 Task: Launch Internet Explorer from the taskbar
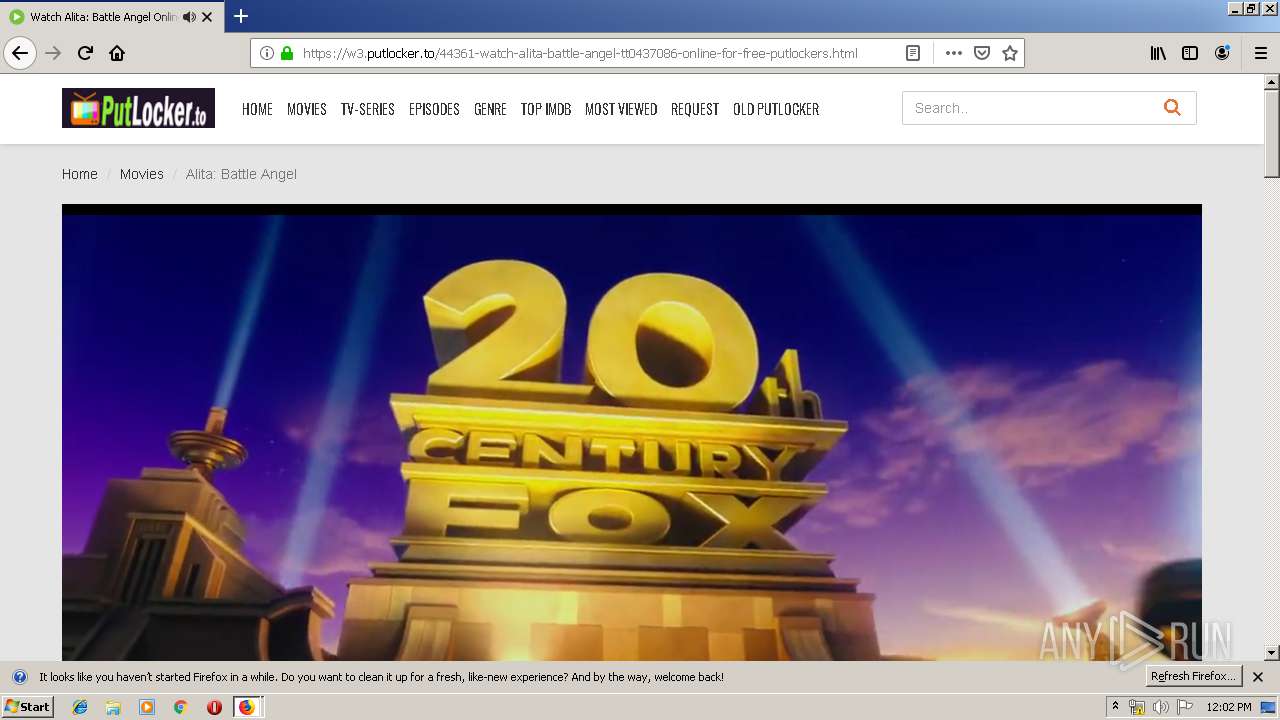80,707
